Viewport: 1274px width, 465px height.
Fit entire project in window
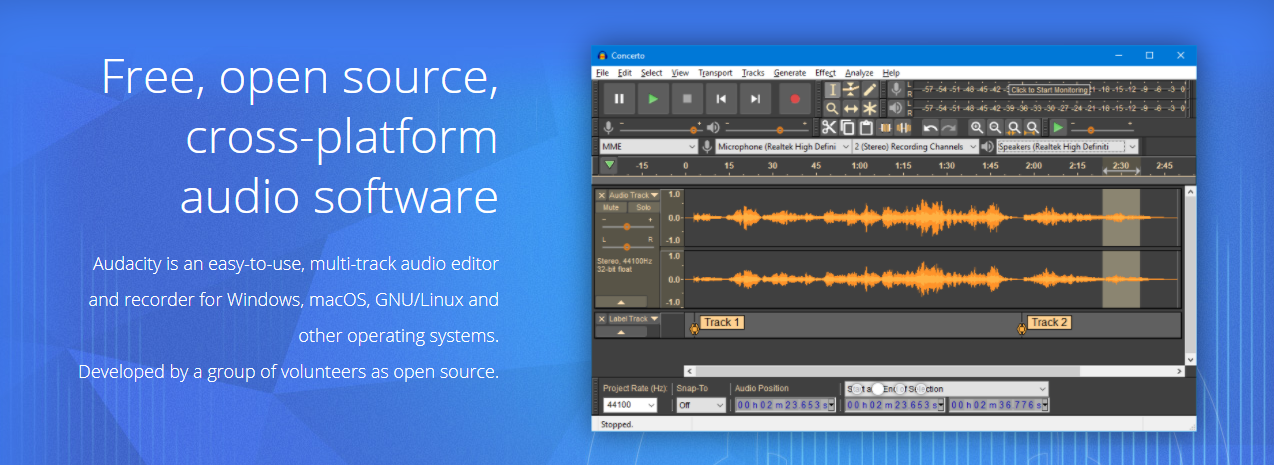click(x=1032, y=127)
